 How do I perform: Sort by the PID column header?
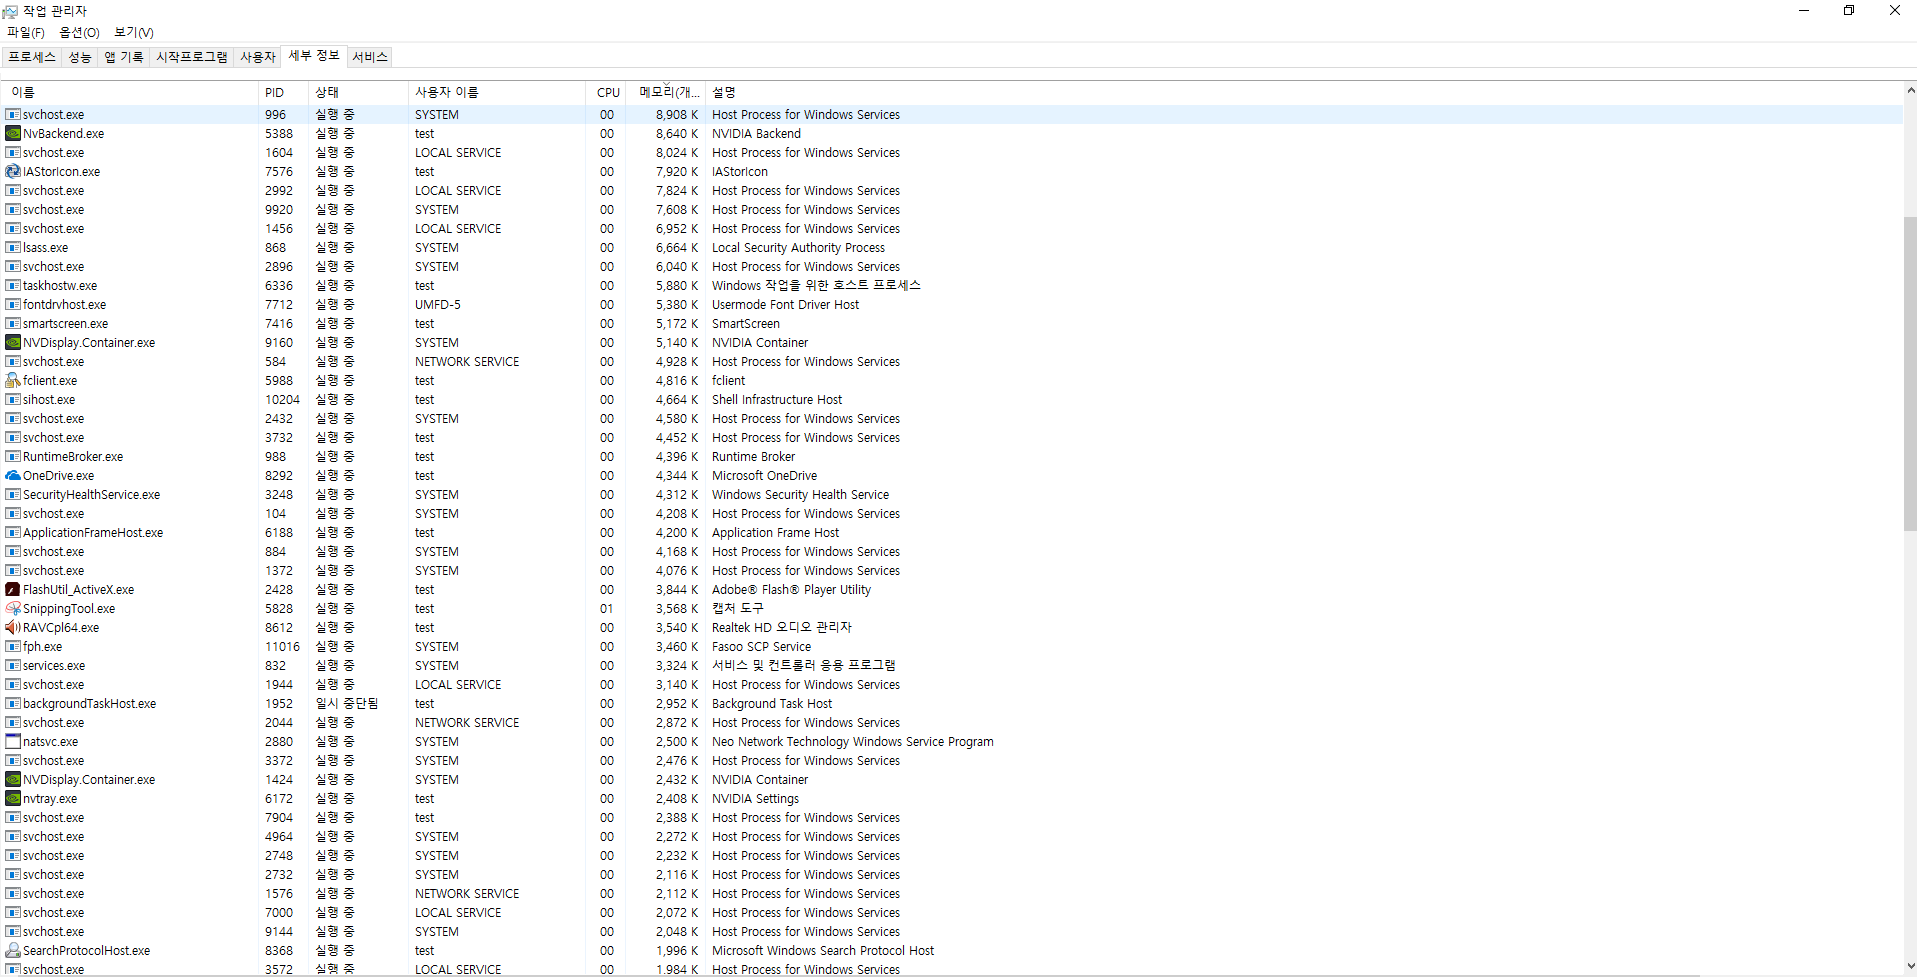[283, 92]
